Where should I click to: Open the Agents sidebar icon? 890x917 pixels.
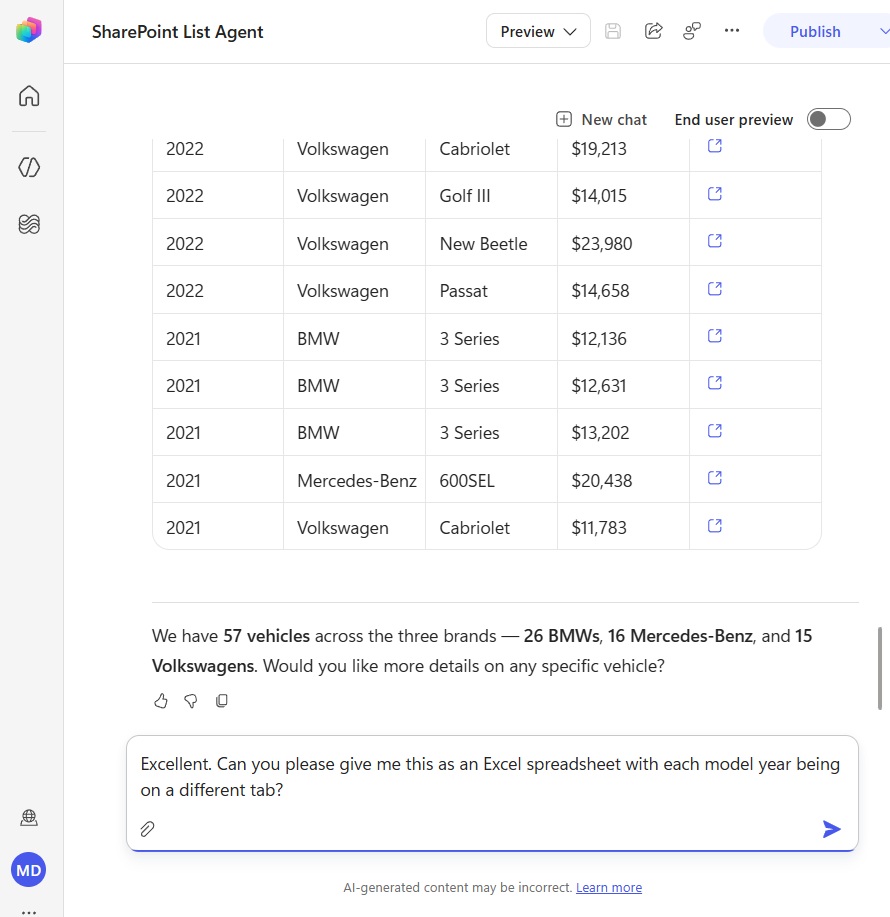(x=29, y=167)
